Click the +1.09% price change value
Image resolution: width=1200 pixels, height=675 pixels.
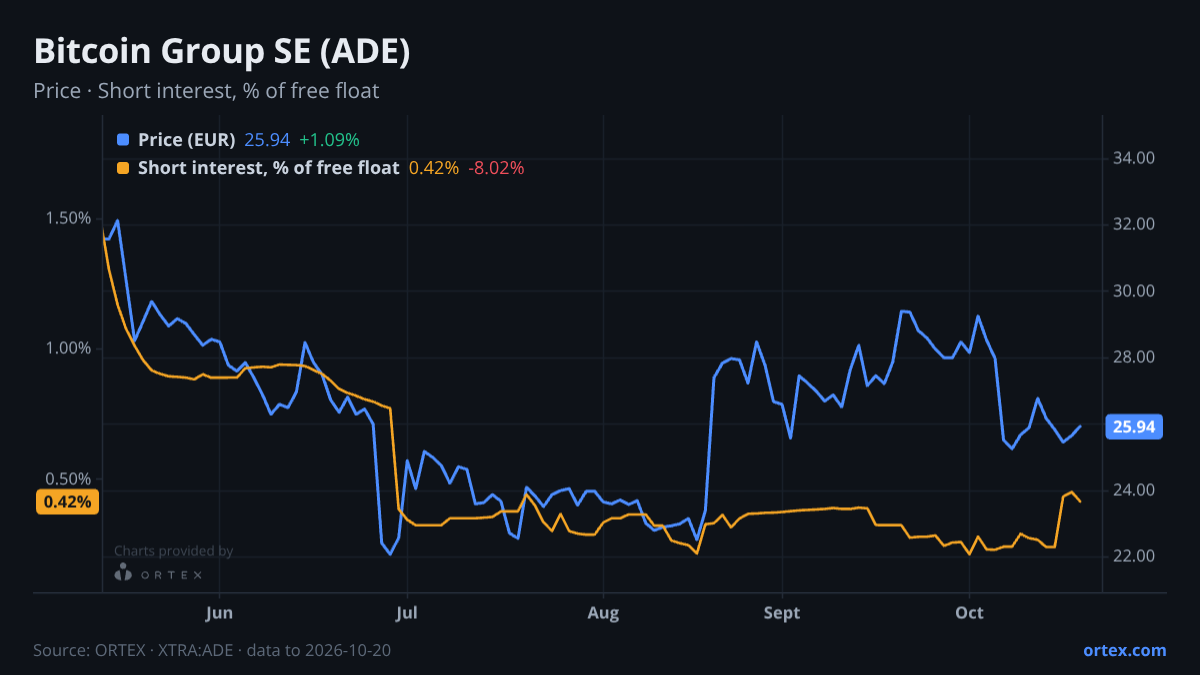[x=329, y=140]
